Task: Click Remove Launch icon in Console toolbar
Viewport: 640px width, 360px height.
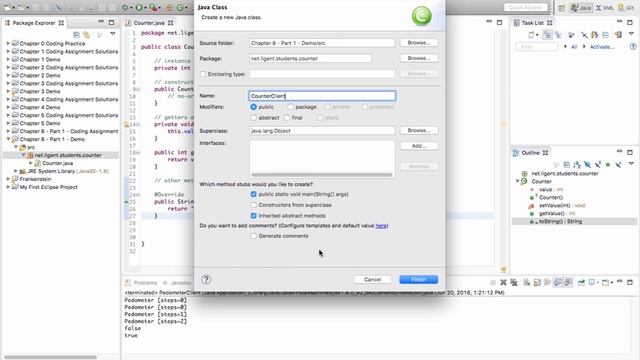Action: point(503,282)
